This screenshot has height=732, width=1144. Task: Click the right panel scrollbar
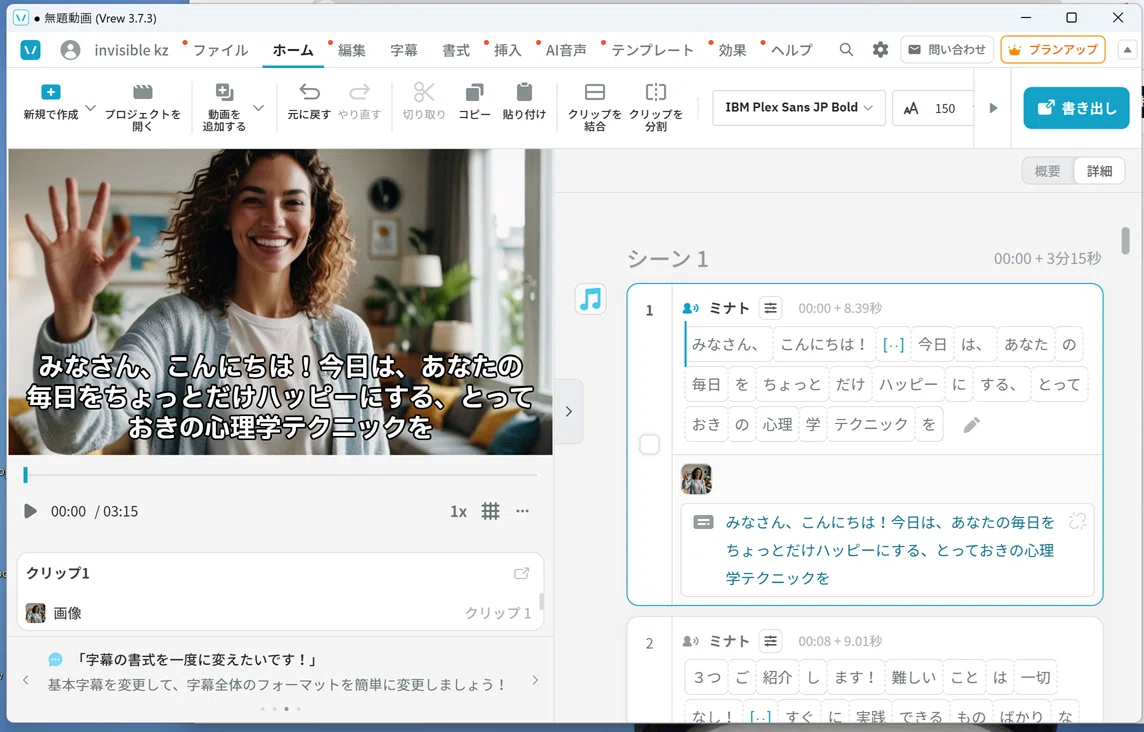click(x=1125, y=241)
